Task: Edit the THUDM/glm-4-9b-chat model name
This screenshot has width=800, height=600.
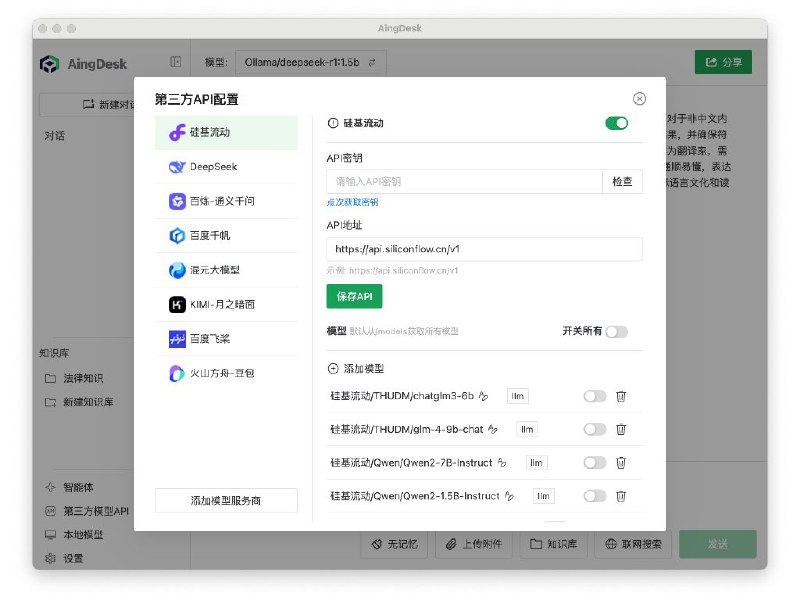Action: (493, 430)
